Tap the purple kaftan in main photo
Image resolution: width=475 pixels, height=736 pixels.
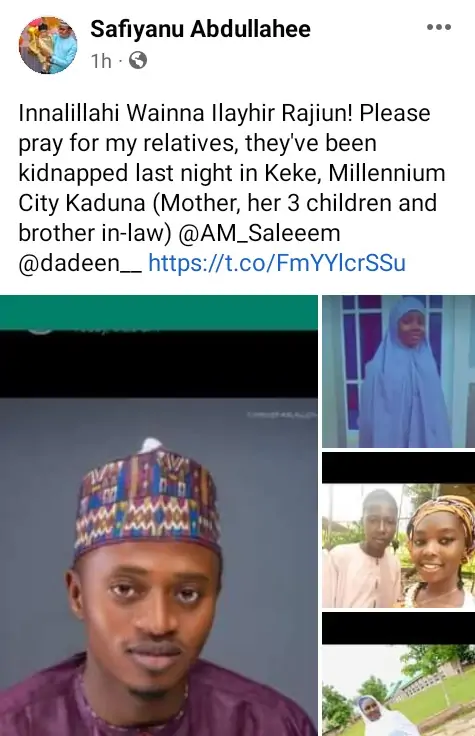[159, 699]
